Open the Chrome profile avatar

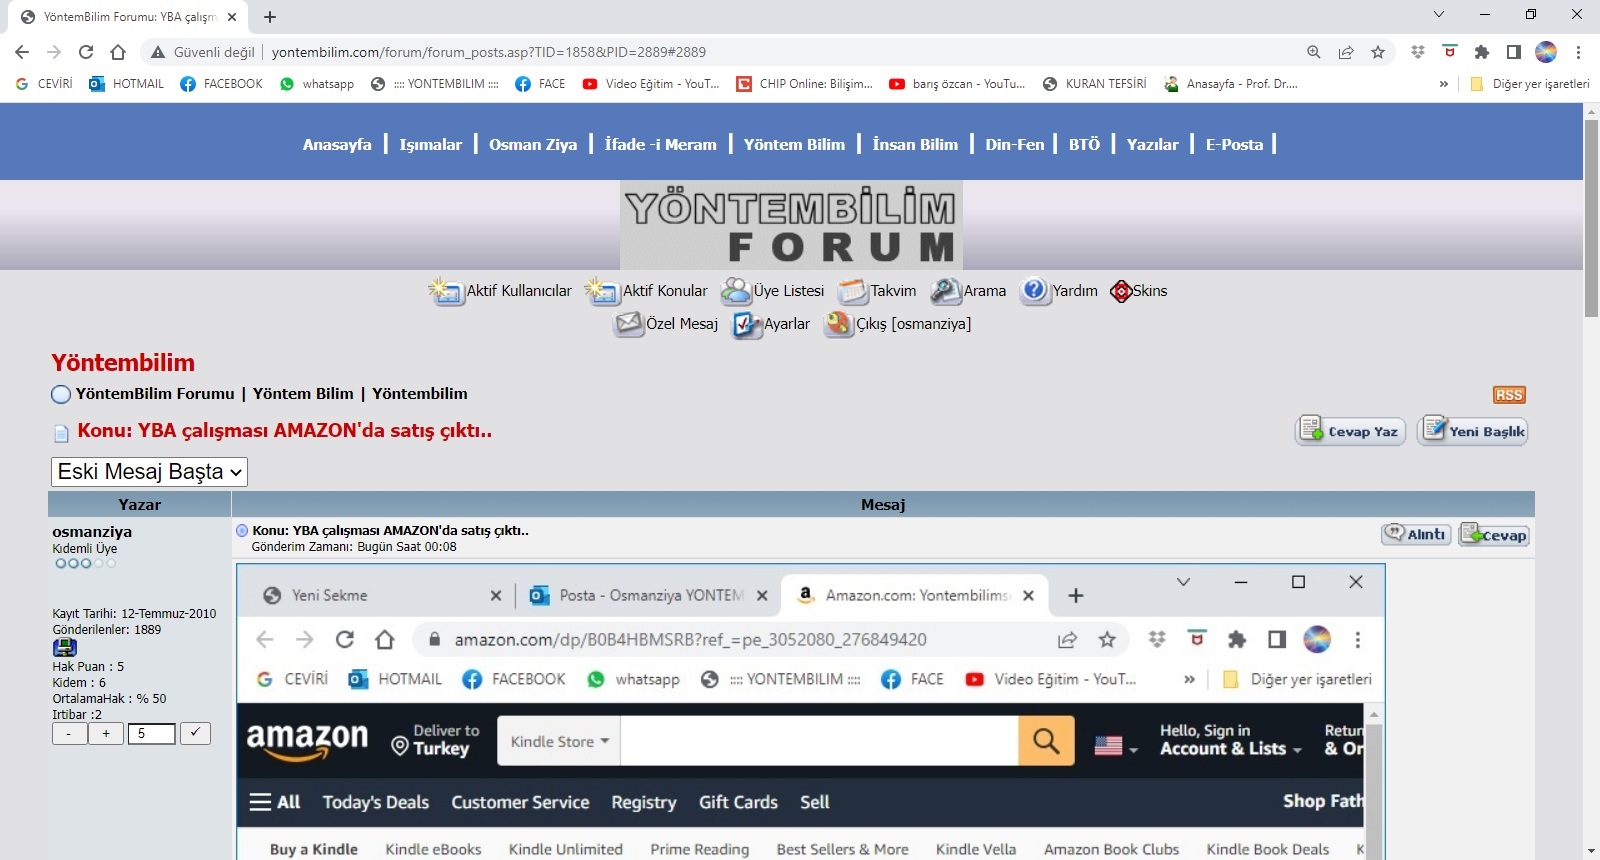pos(1546,52)
